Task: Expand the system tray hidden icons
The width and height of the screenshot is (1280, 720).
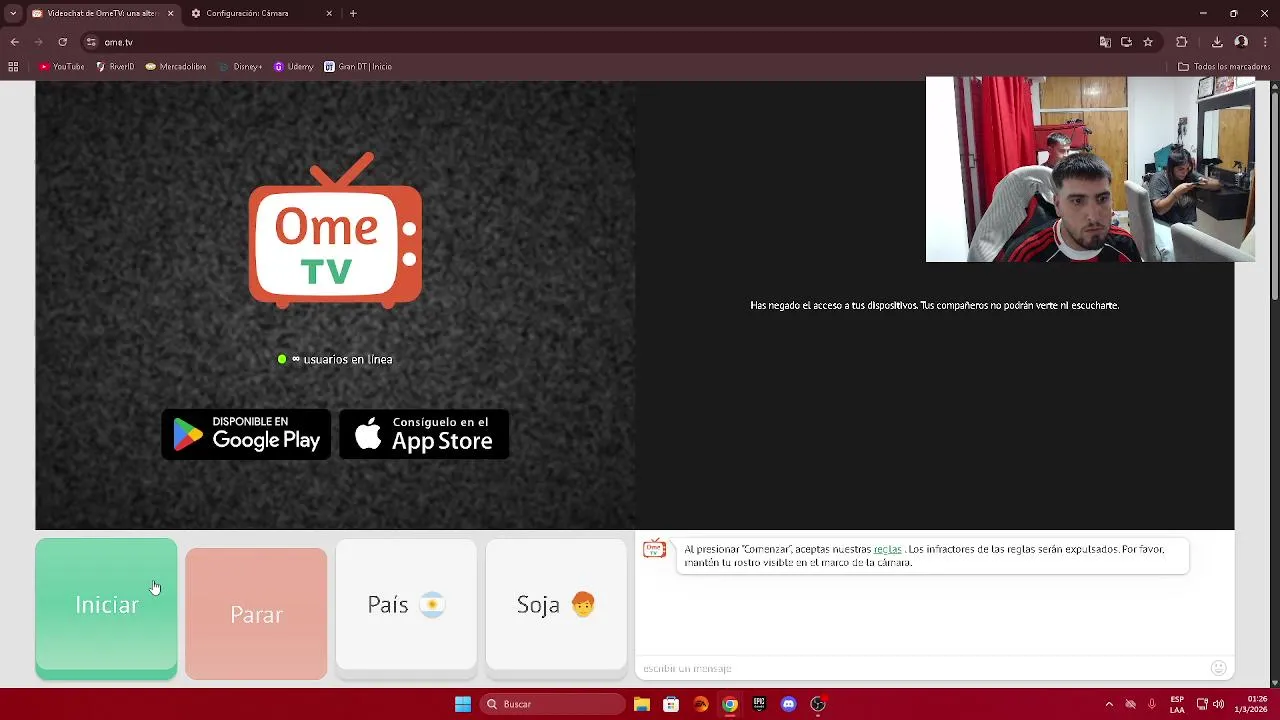Action: [1109, 704]
